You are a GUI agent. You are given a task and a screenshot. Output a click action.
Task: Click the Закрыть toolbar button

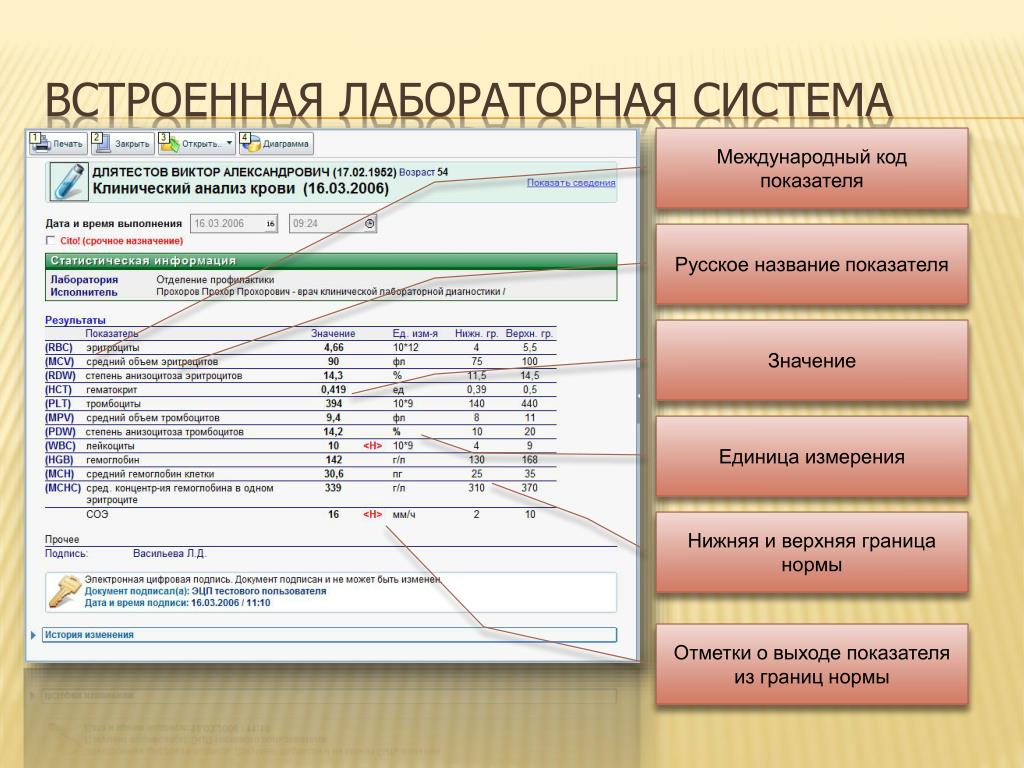tap(122, 143)
